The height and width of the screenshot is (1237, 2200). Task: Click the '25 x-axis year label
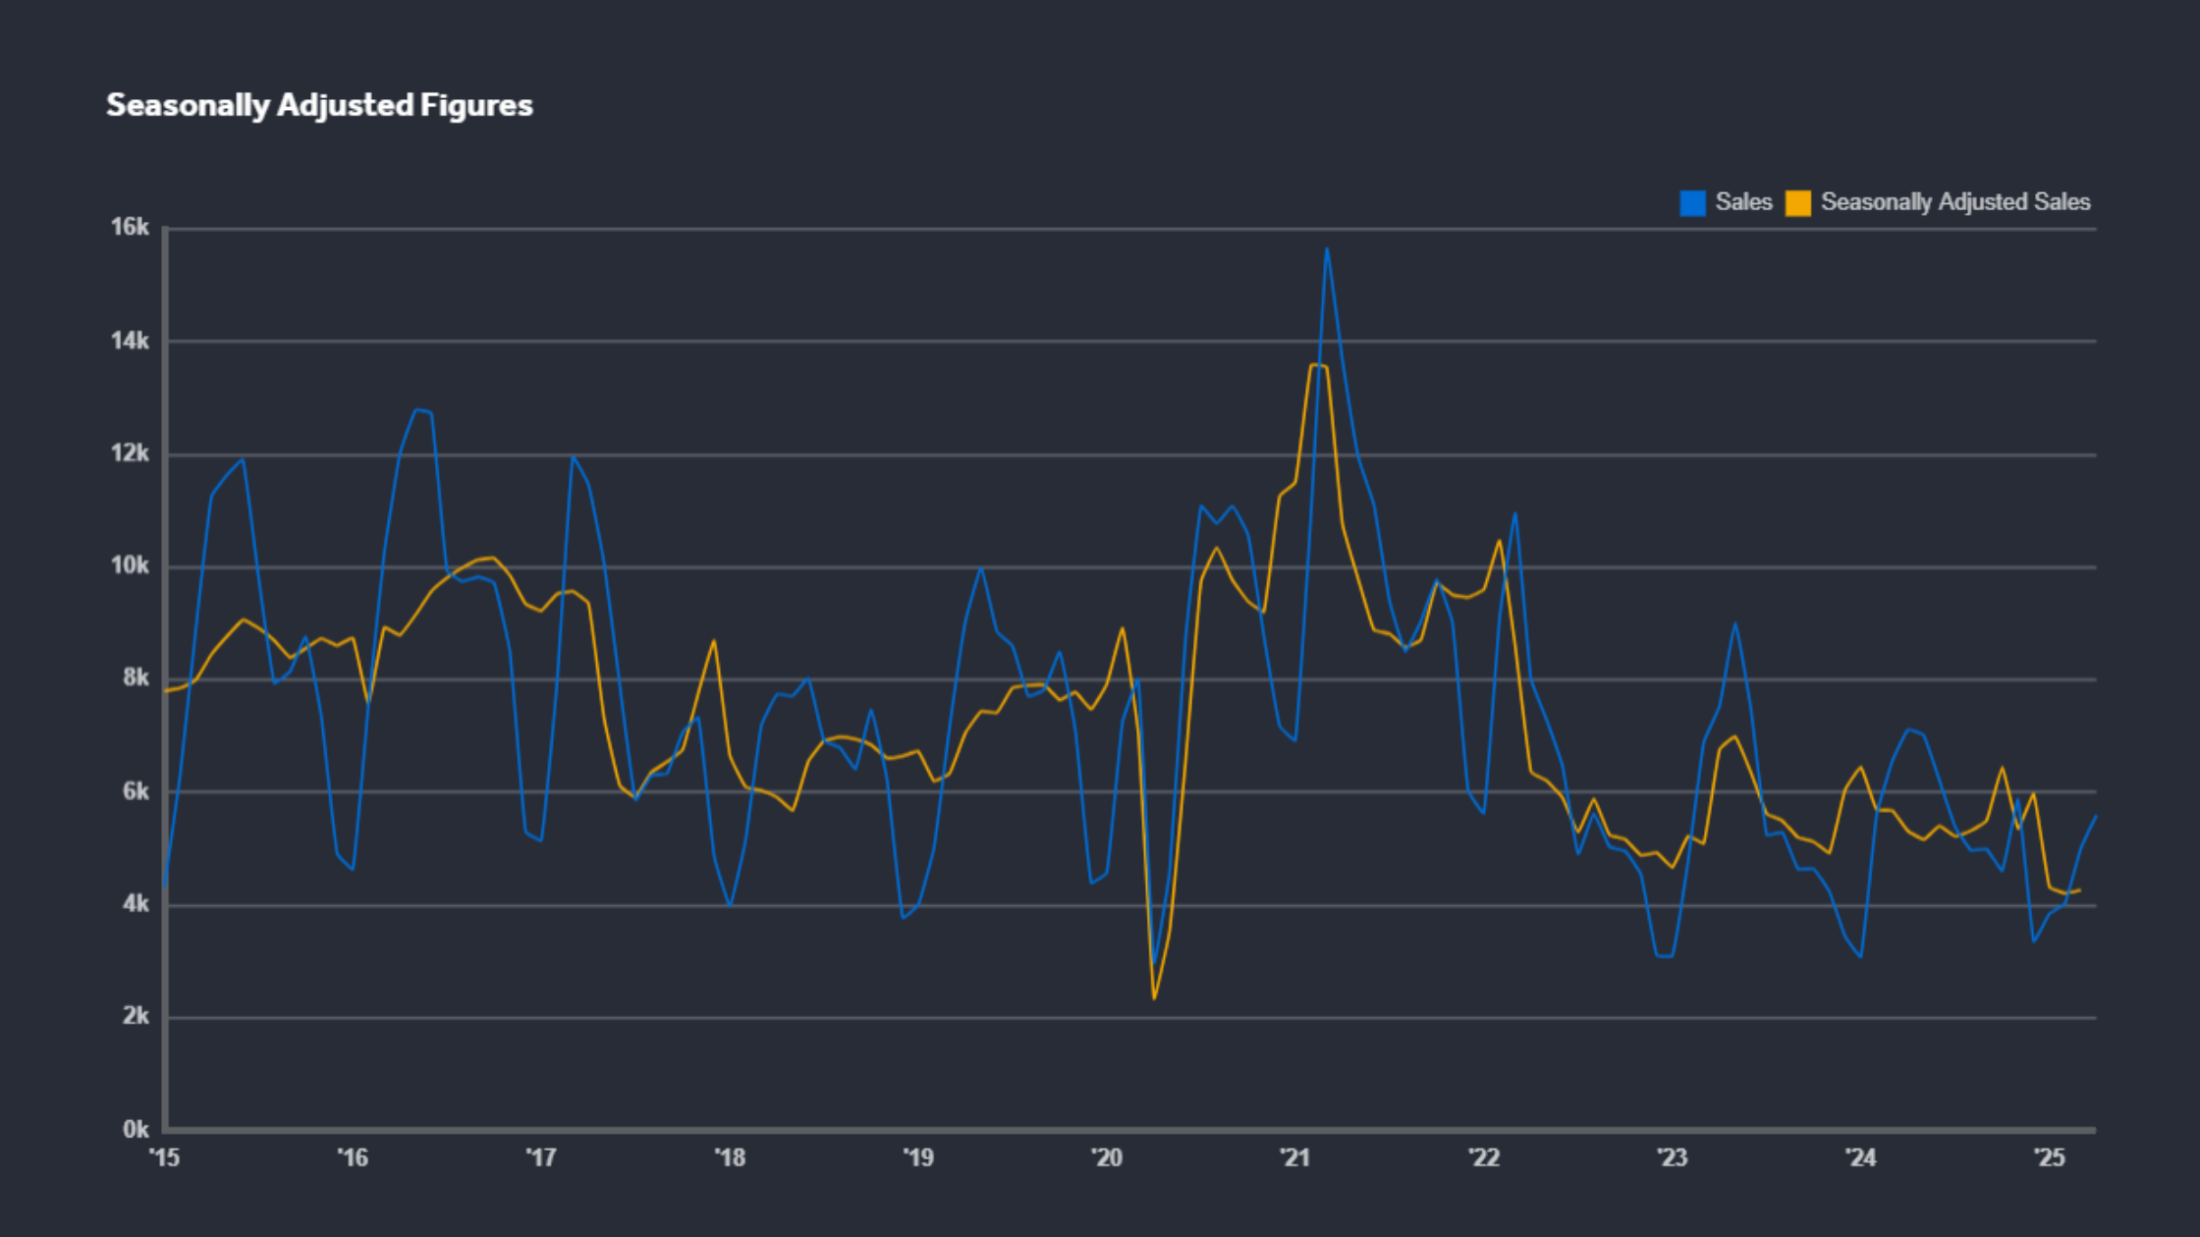click(2048, 1158)
